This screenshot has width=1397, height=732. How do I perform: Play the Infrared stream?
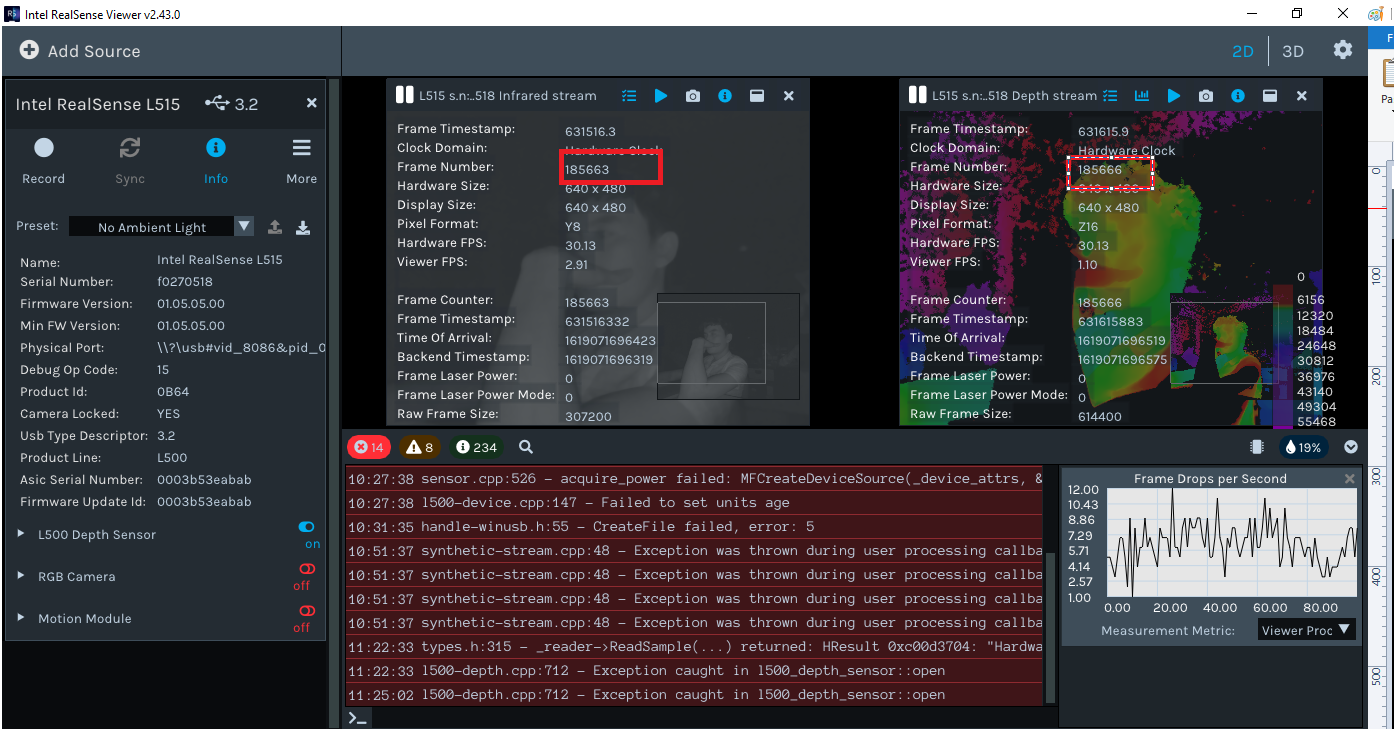661,95
